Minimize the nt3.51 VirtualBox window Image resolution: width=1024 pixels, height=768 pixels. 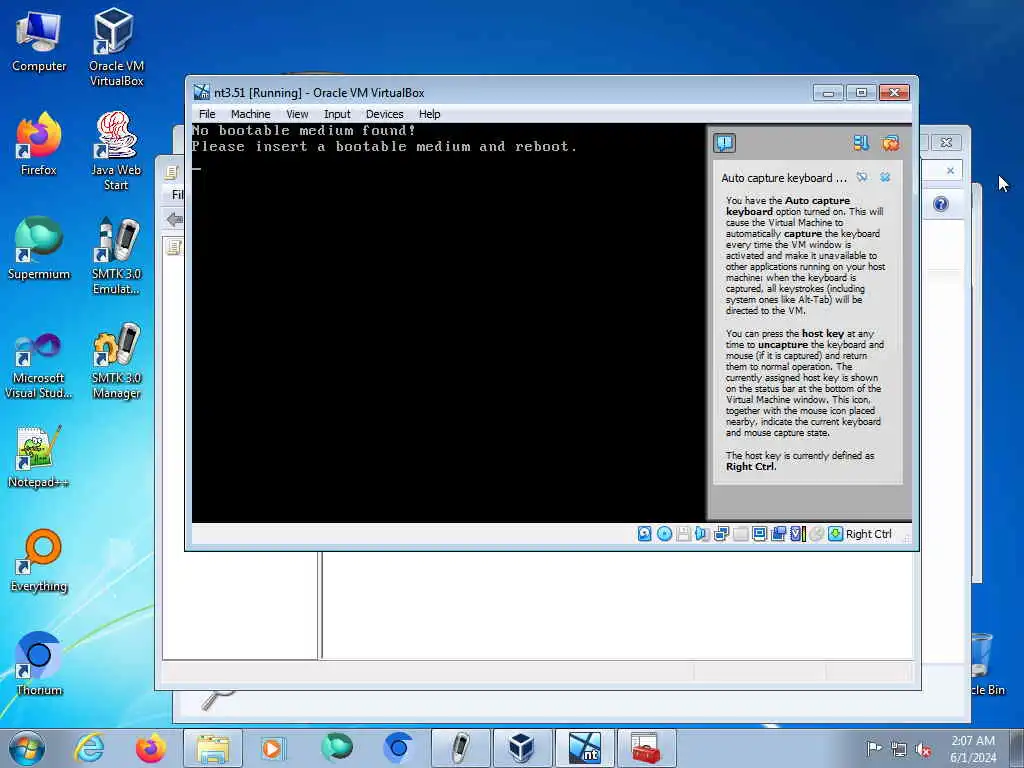pos(828,93)
